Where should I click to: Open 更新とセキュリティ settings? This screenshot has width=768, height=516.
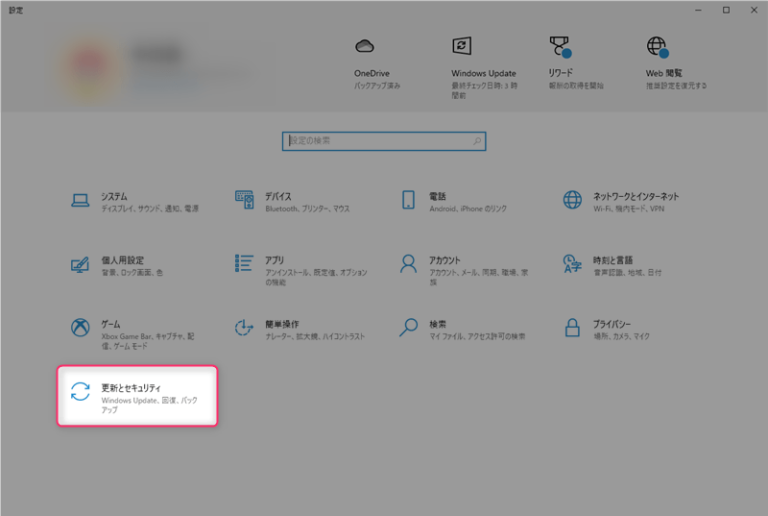click(137, 396)
